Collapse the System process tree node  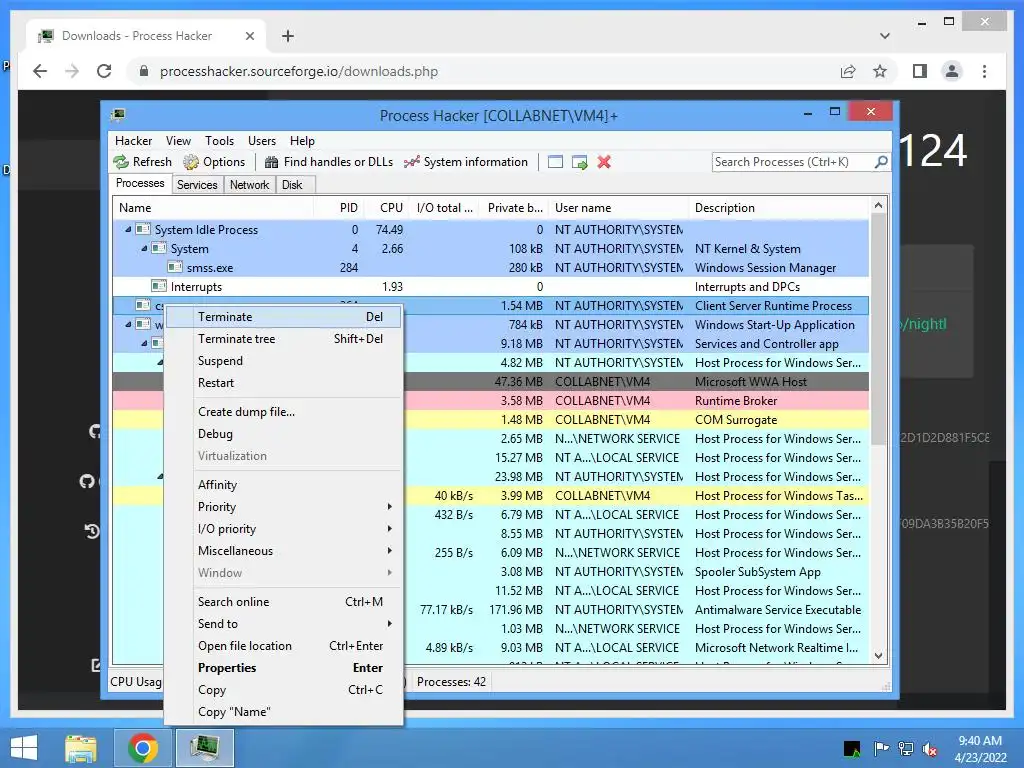[144, 248]
